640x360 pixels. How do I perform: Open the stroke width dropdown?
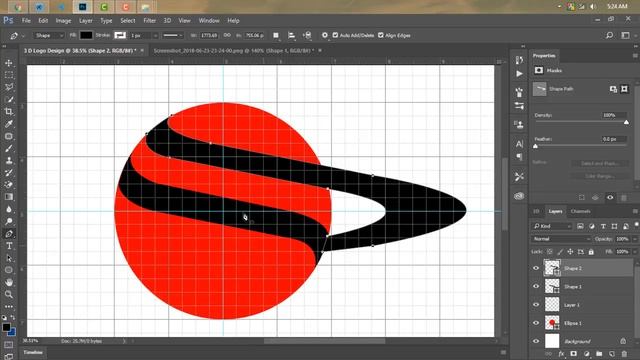(155, 36)
